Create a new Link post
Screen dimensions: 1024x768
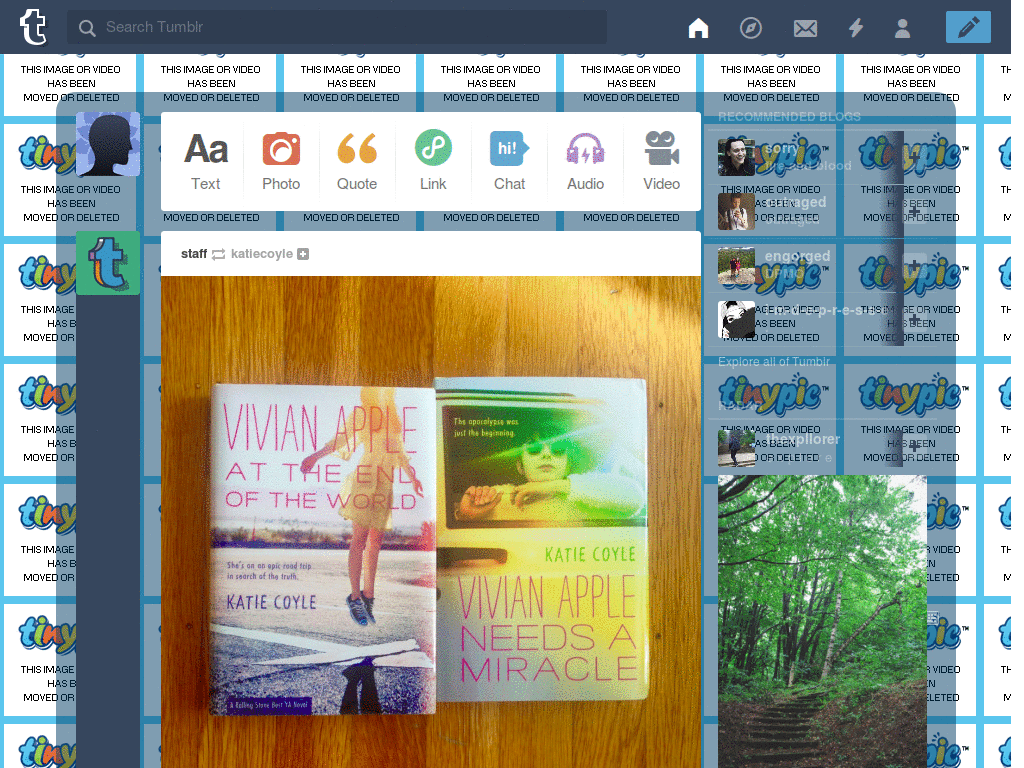click(433, 161)
